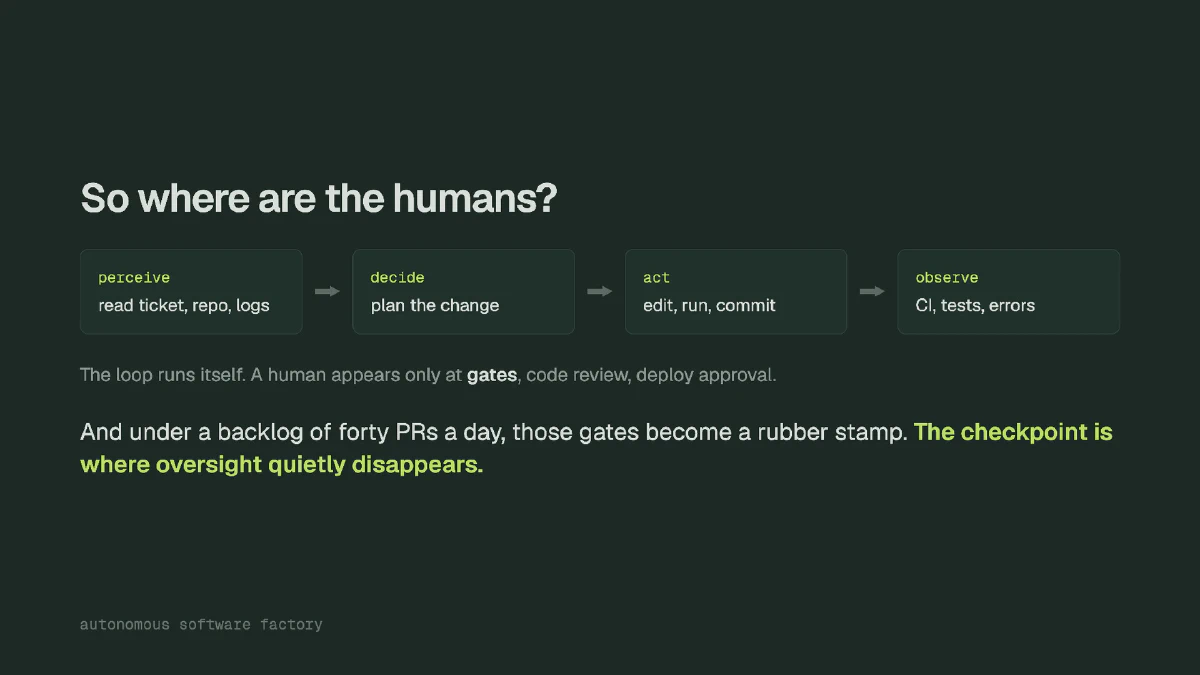Click the arrow between act and observe
Screen dimensions: 1200x675
click(872, 291)
